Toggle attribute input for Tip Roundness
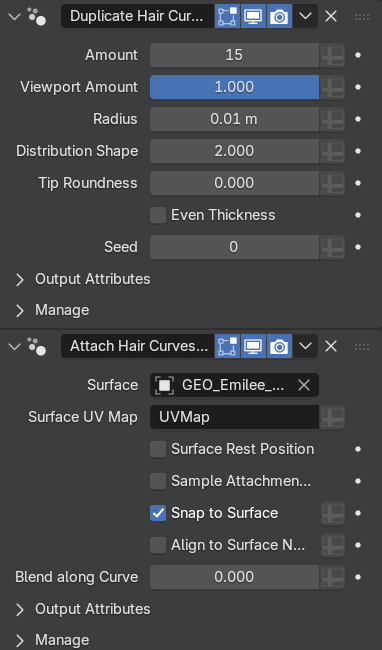Image resolution: width=382 pixels, height=650 pixels. point(333,183)
